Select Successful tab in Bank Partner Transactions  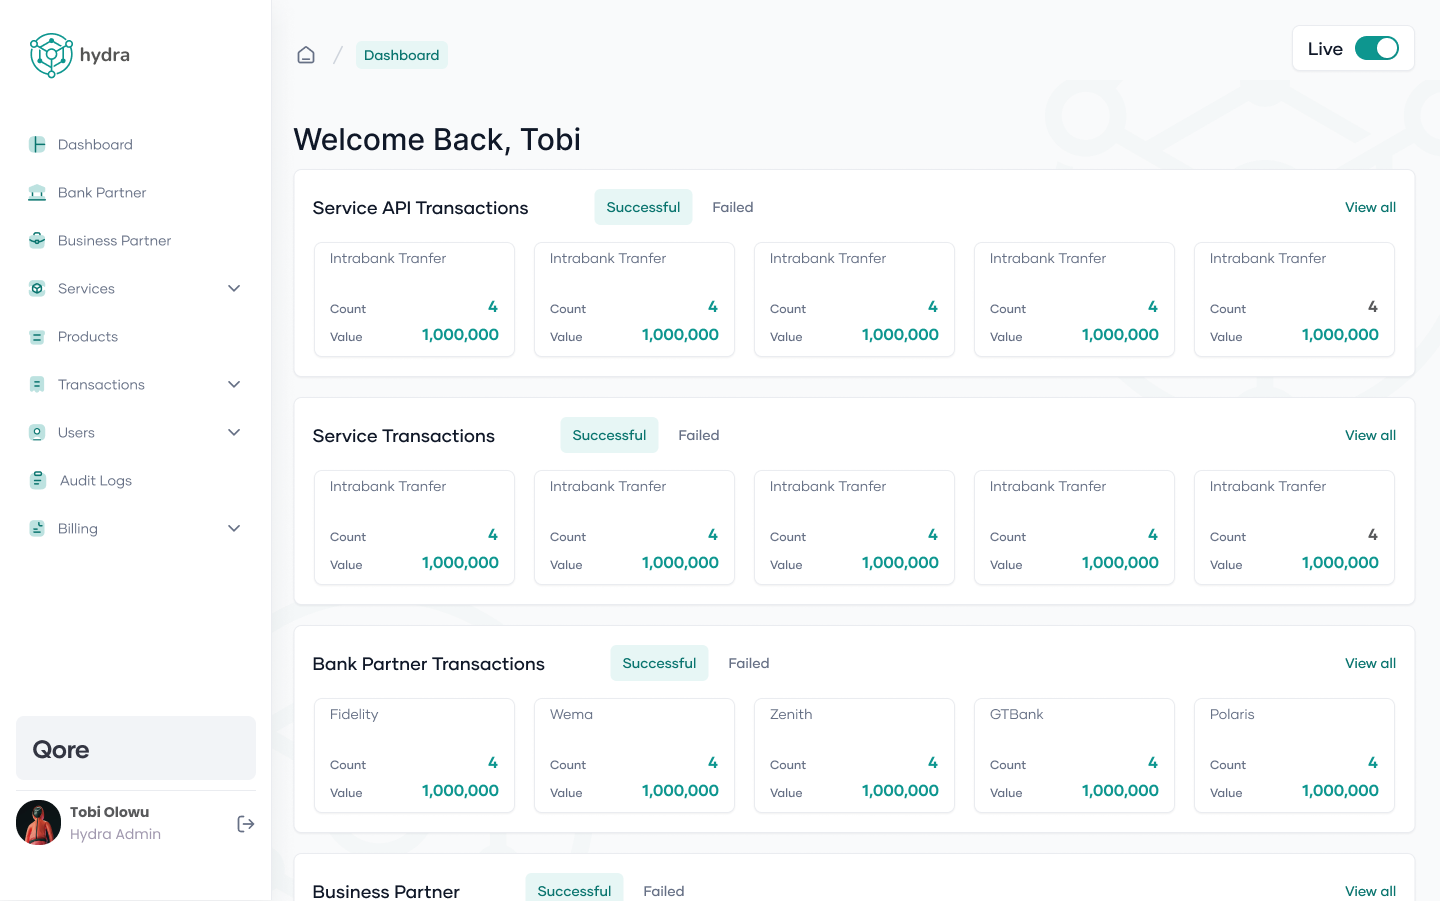tap(659, 663)
